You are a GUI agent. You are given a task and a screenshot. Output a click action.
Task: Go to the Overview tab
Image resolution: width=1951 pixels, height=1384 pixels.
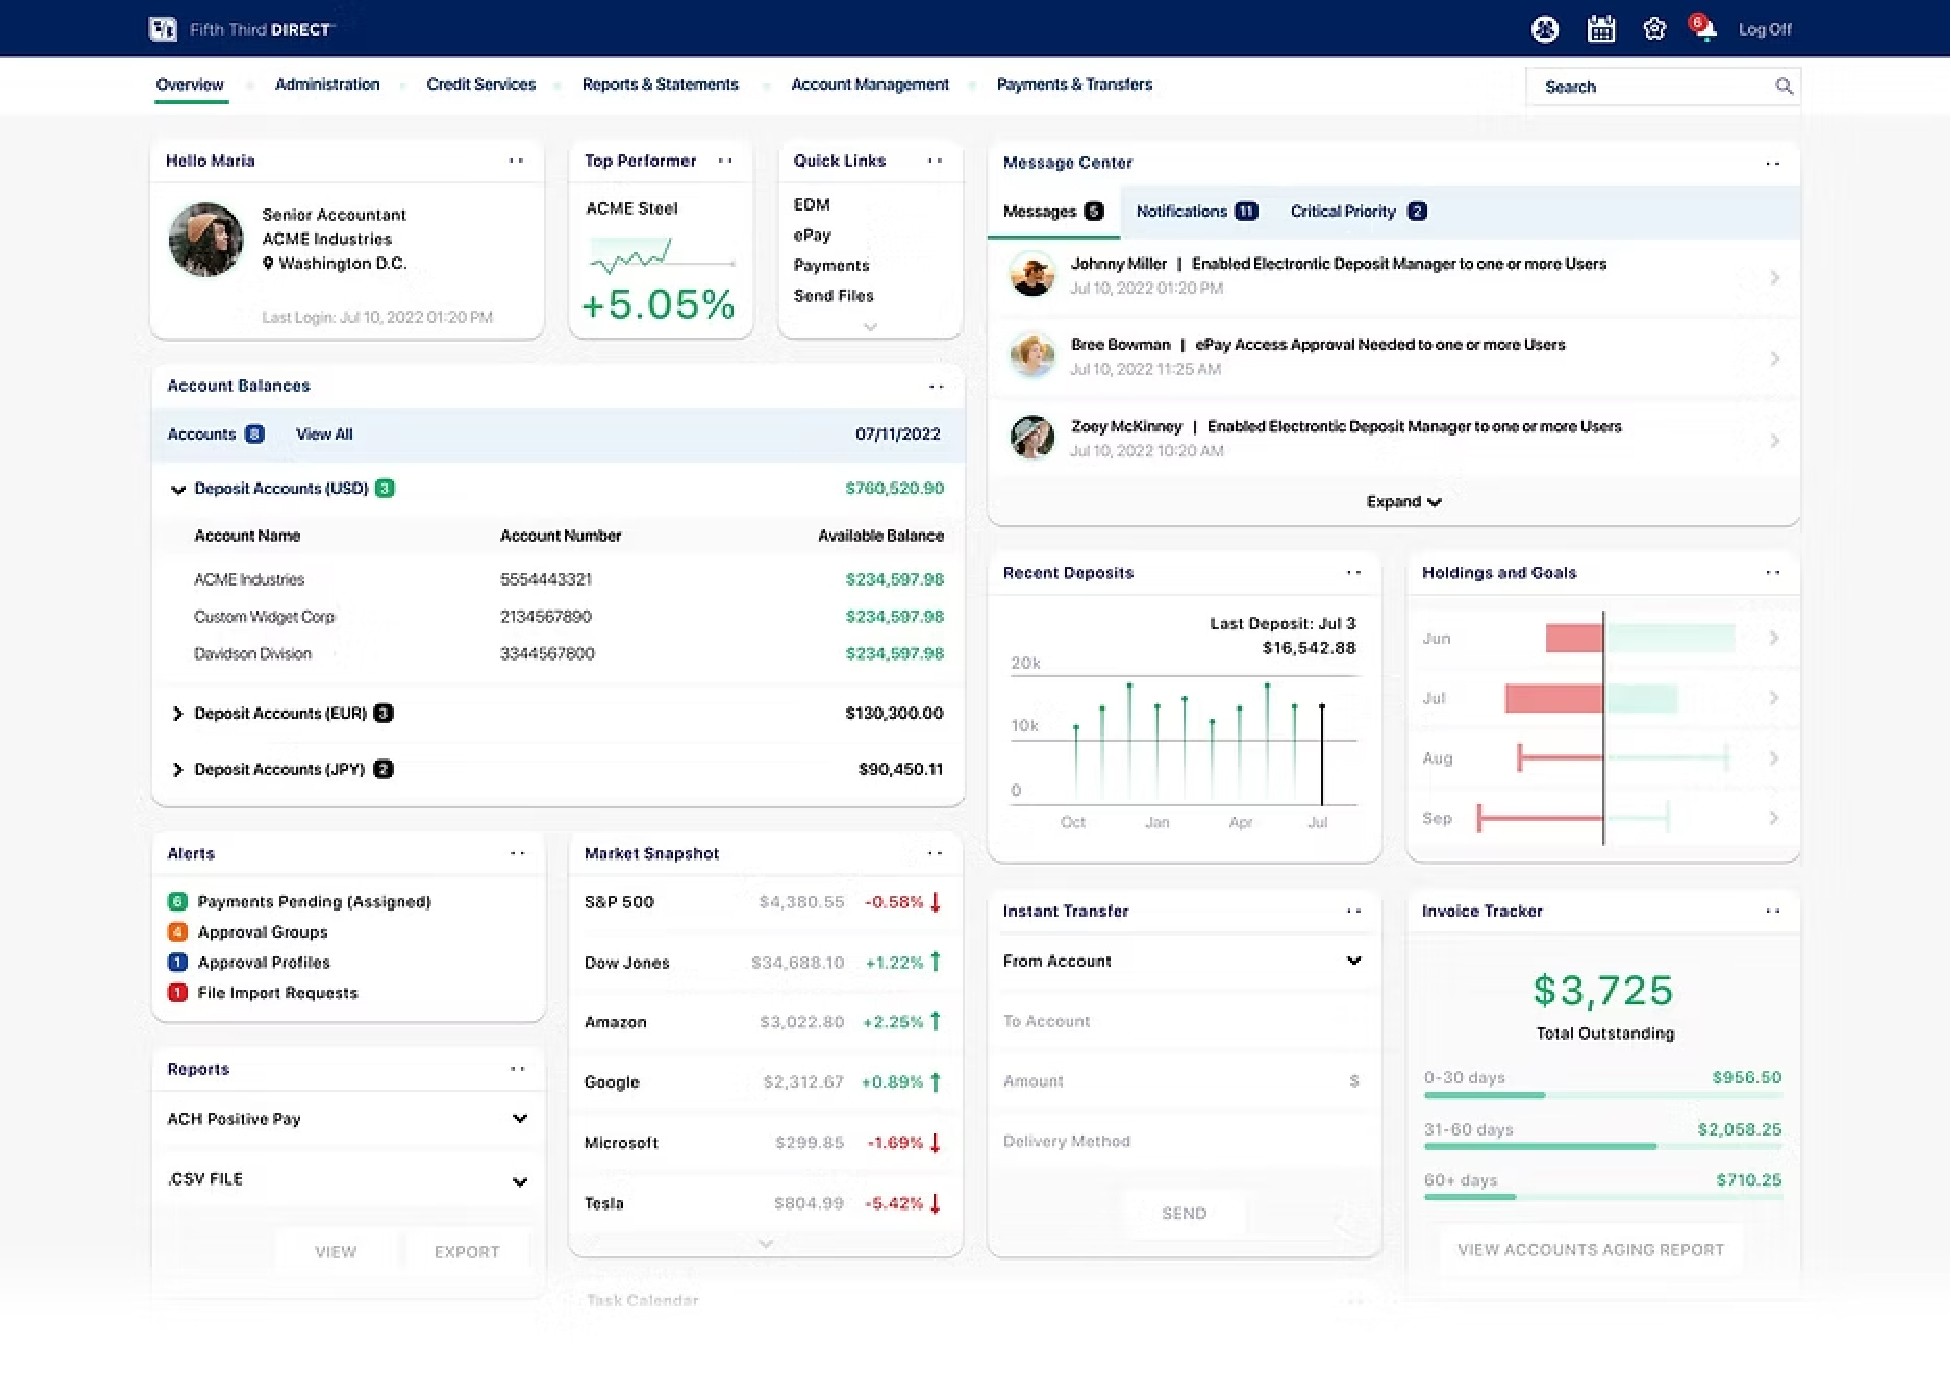[190, 85]
